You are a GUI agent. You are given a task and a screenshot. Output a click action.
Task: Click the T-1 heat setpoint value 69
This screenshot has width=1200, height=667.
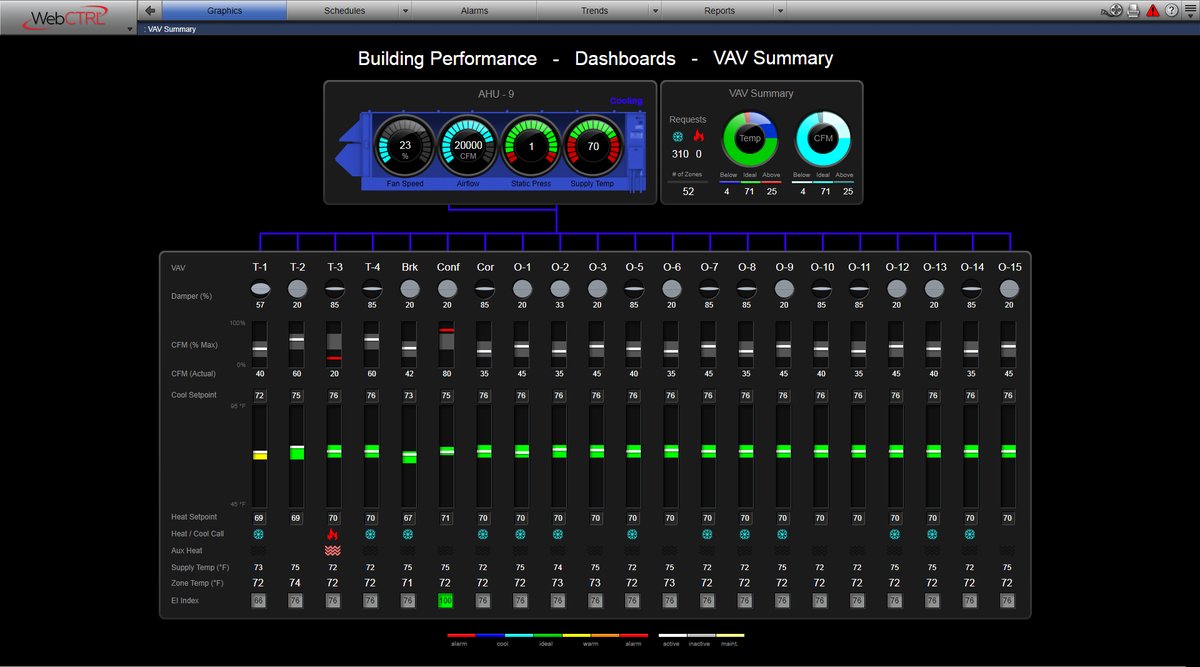click(260, 518)
